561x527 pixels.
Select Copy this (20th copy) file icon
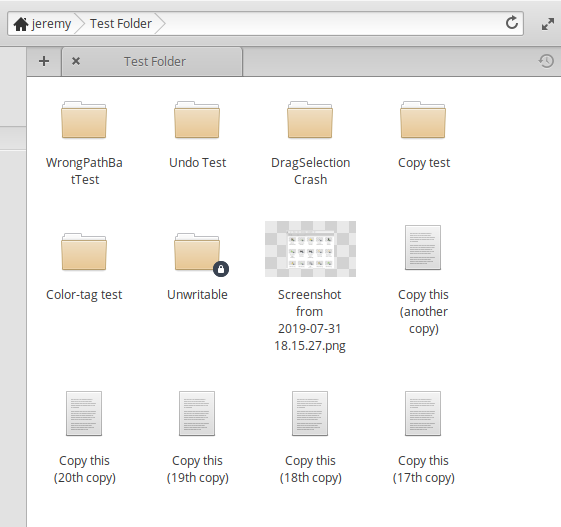click(x=84, y=413)
